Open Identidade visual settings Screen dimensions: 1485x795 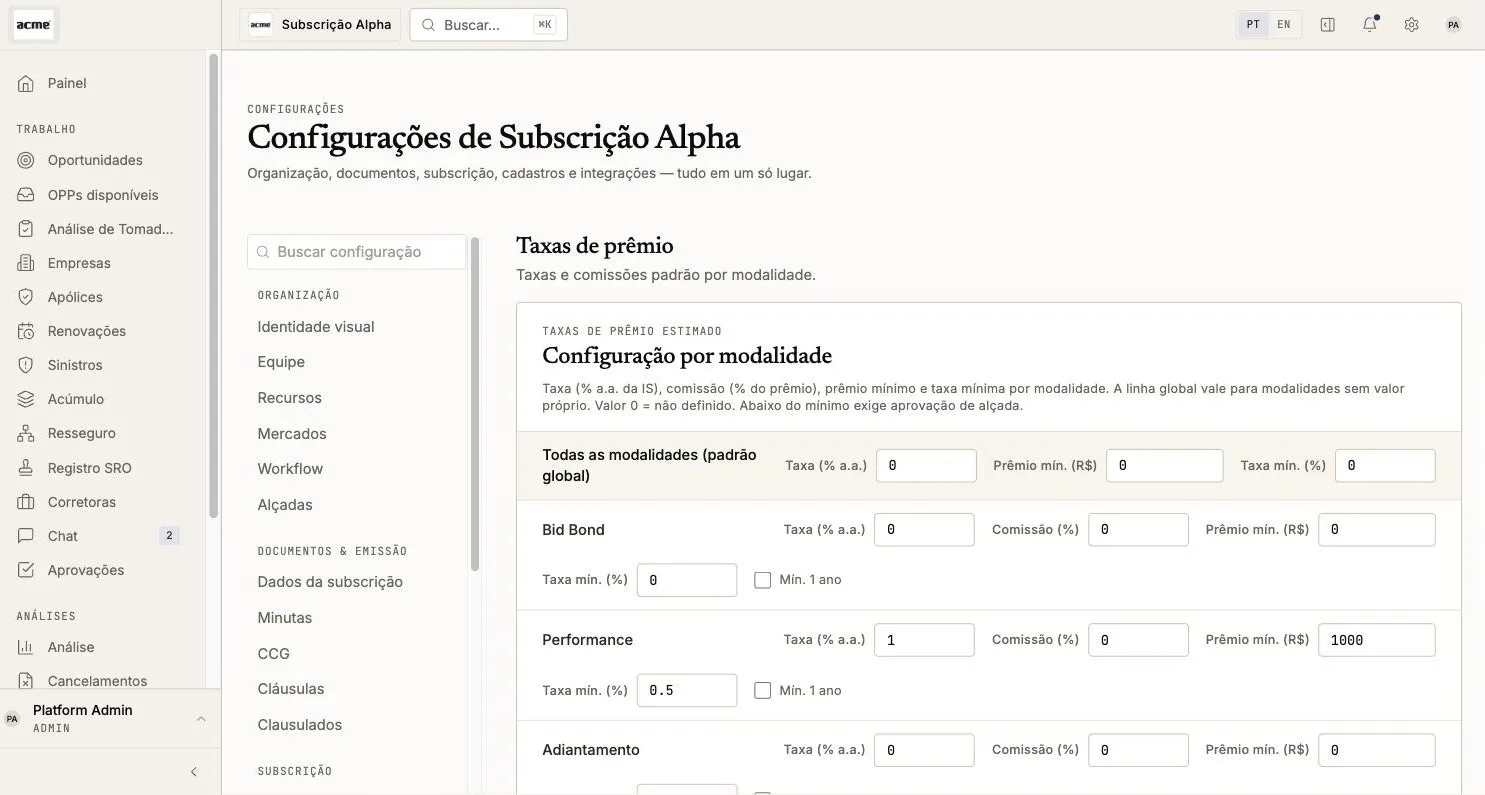click(x=316, y=327)
